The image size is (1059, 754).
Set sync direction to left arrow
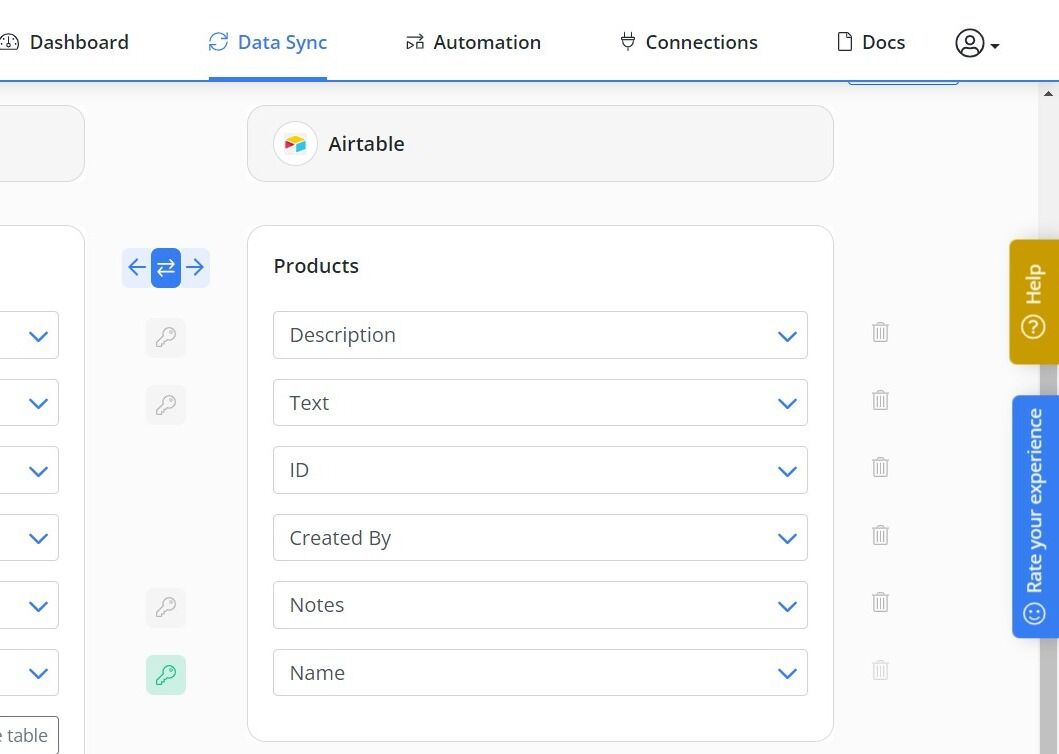(136, 268)
